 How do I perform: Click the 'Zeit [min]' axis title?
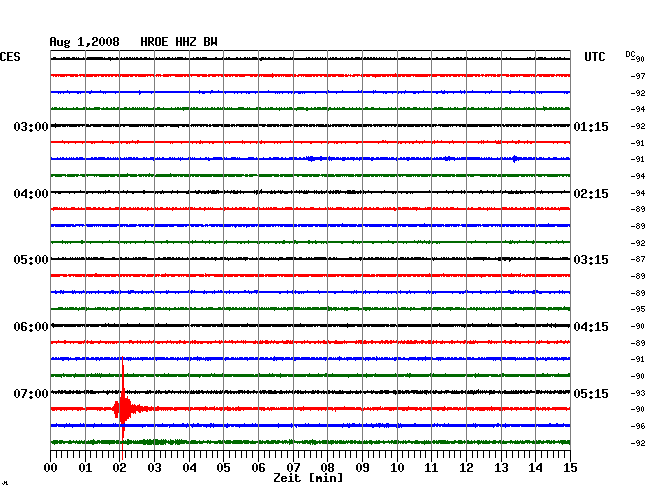pos(308,478)
